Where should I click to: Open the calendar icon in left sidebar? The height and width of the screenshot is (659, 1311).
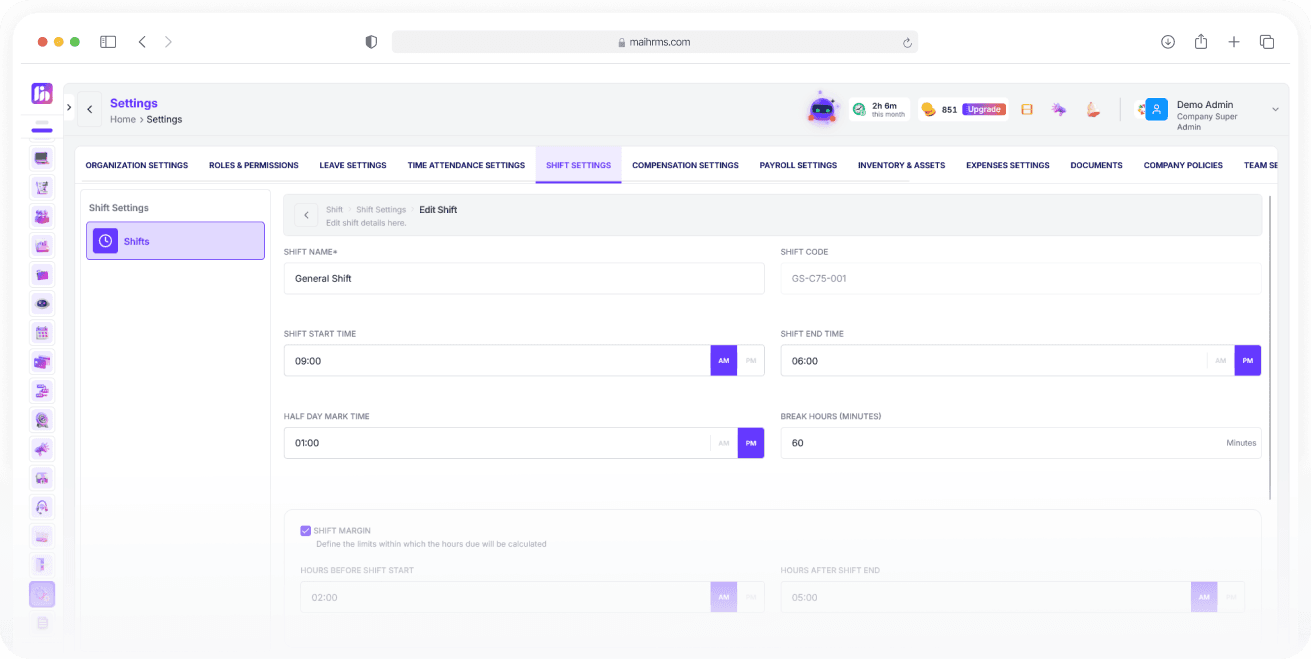[42, 333]
